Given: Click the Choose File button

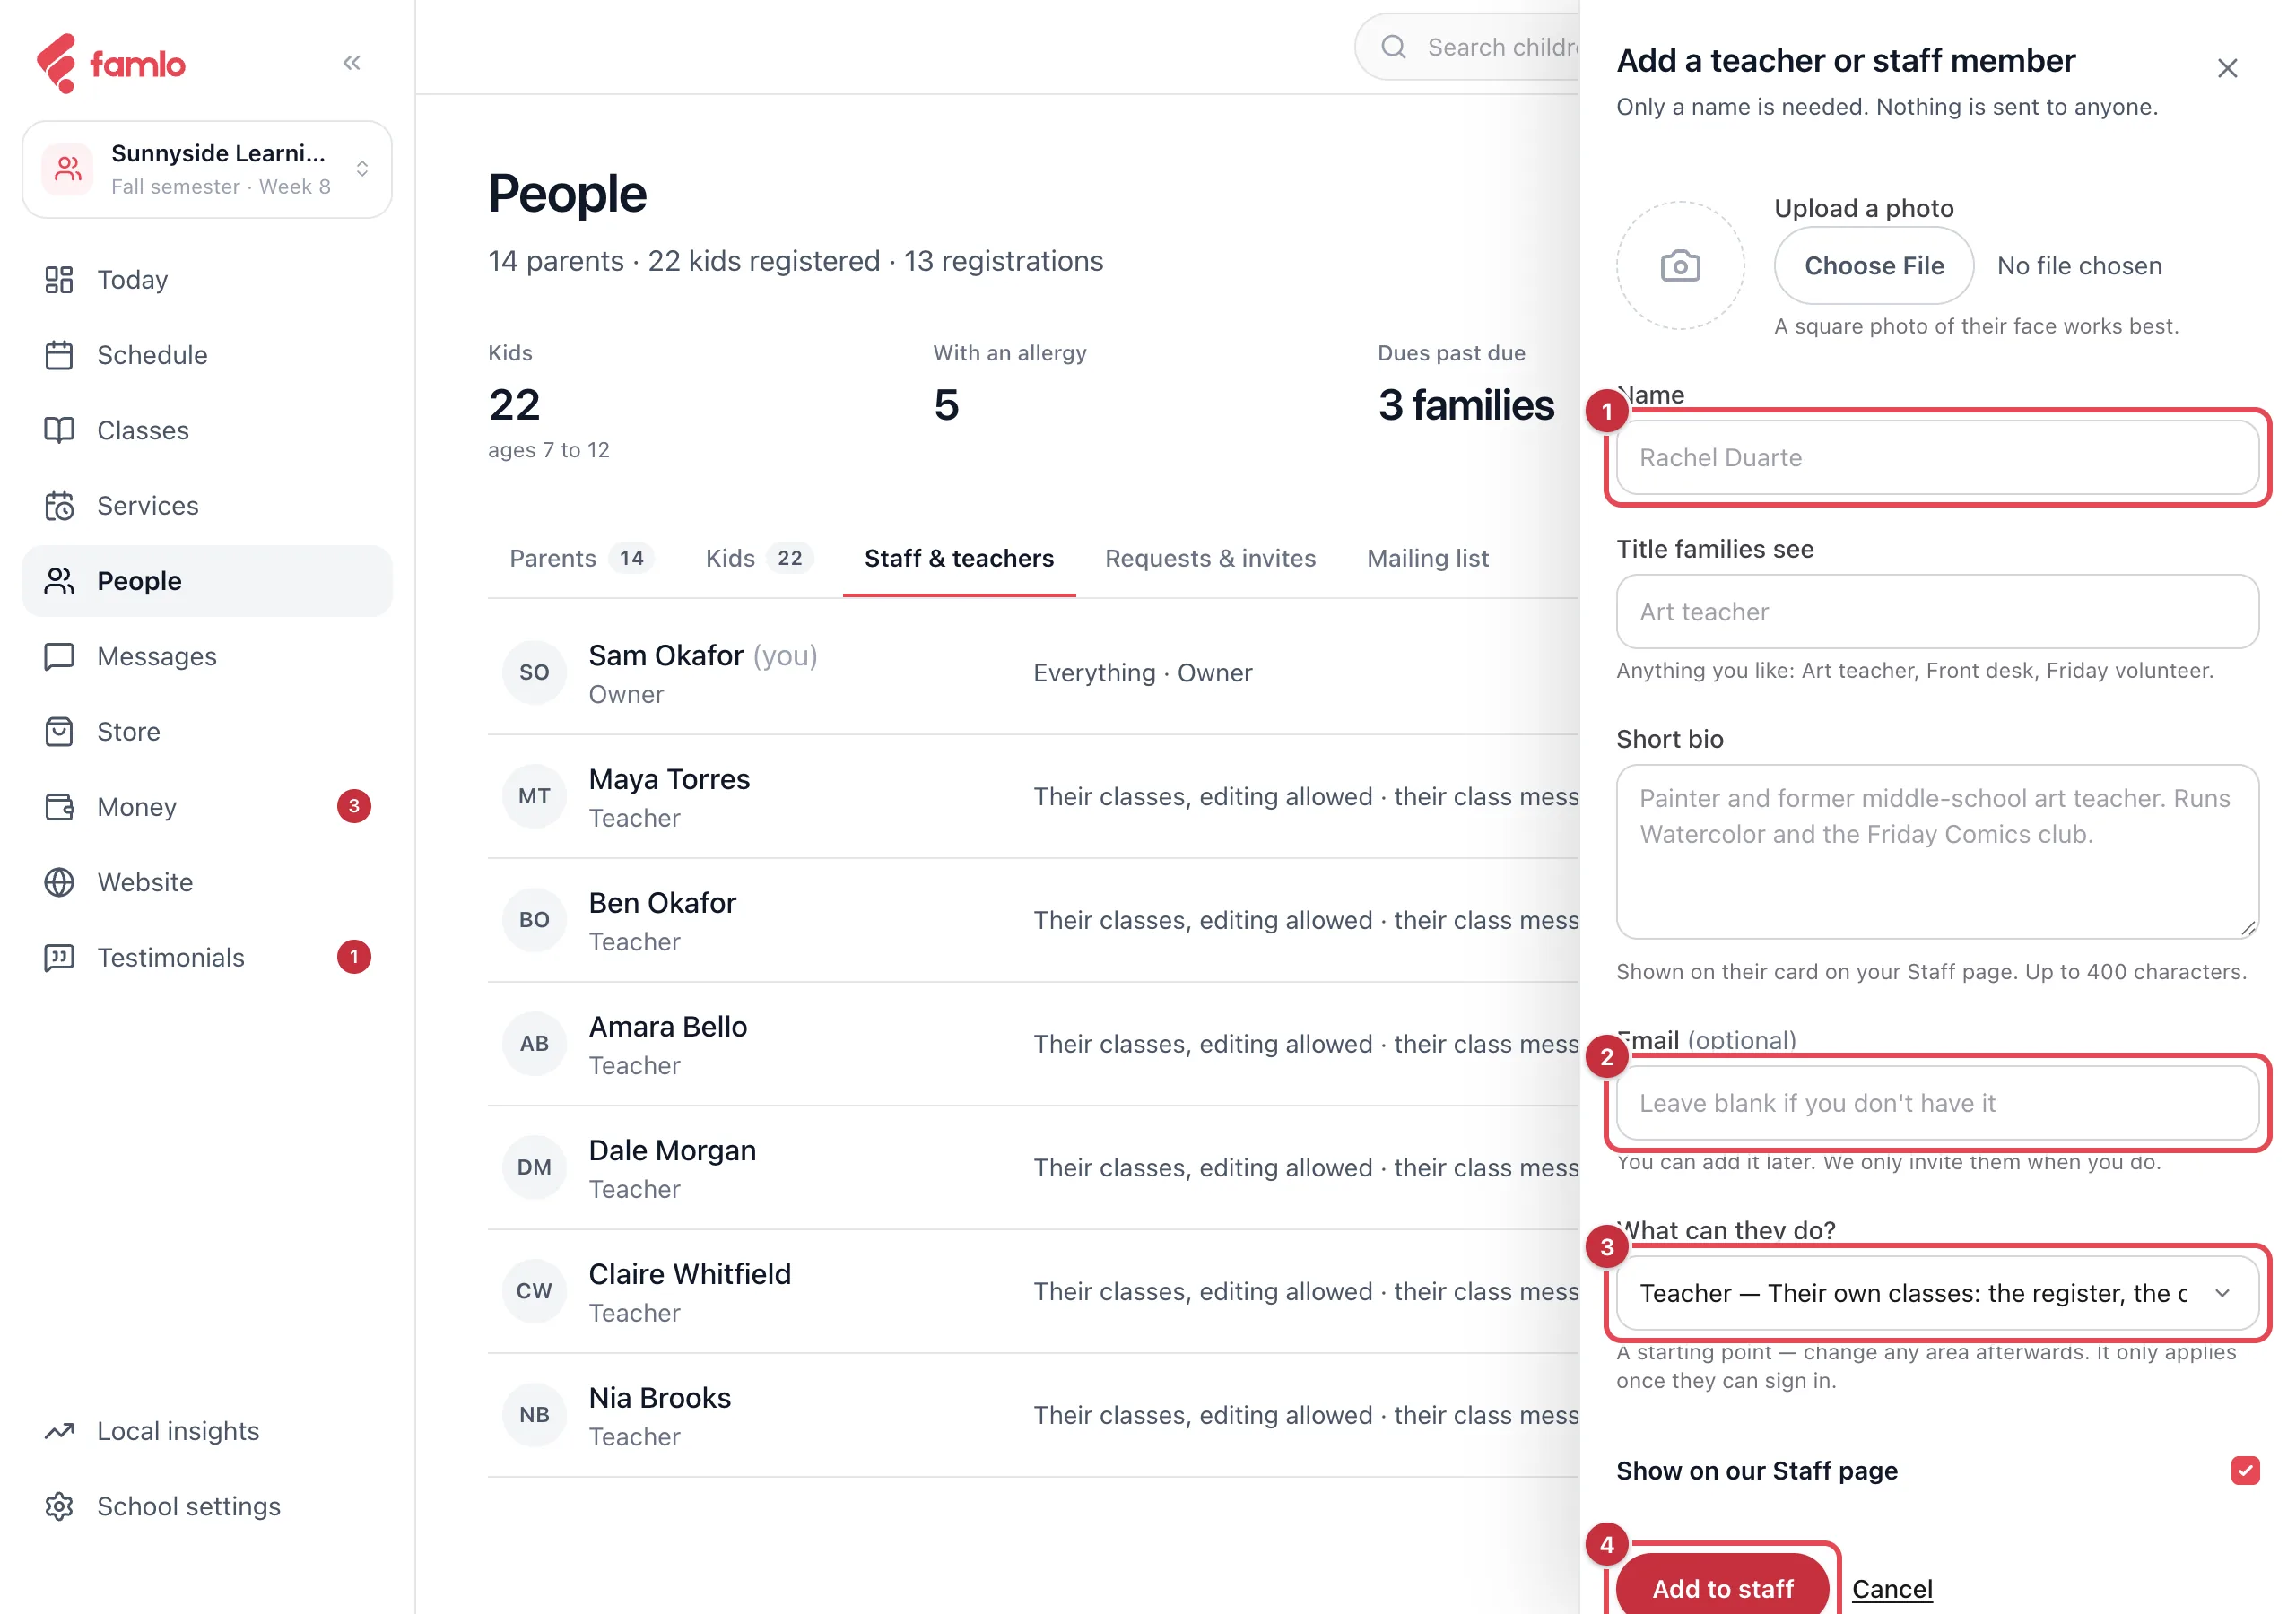Looking at the screenshot, I should (1873, 266).
